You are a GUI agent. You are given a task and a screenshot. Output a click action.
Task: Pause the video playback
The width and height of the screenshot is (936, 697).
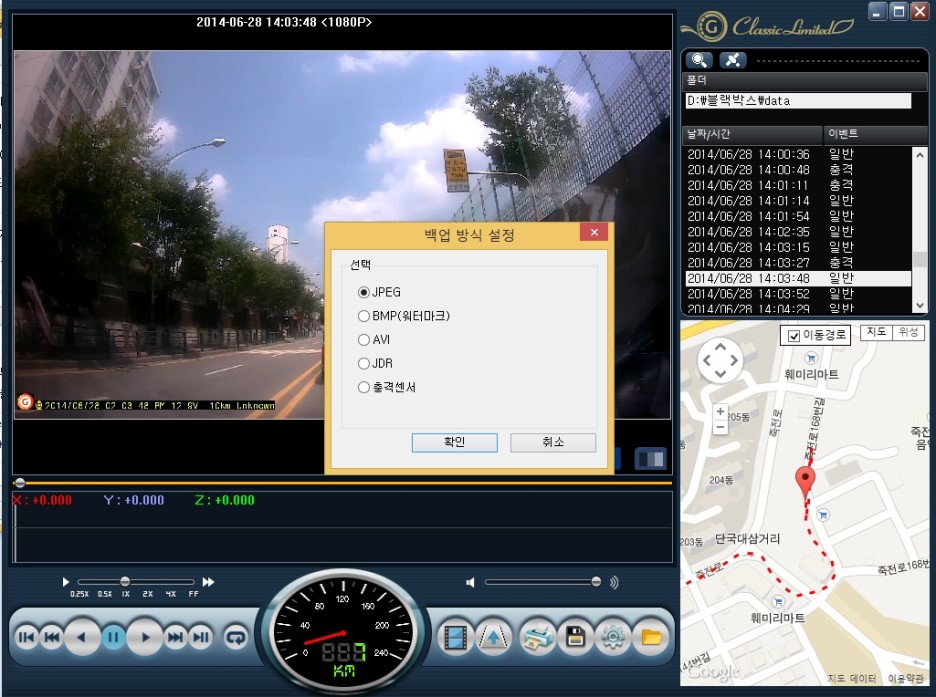(113, 636)
